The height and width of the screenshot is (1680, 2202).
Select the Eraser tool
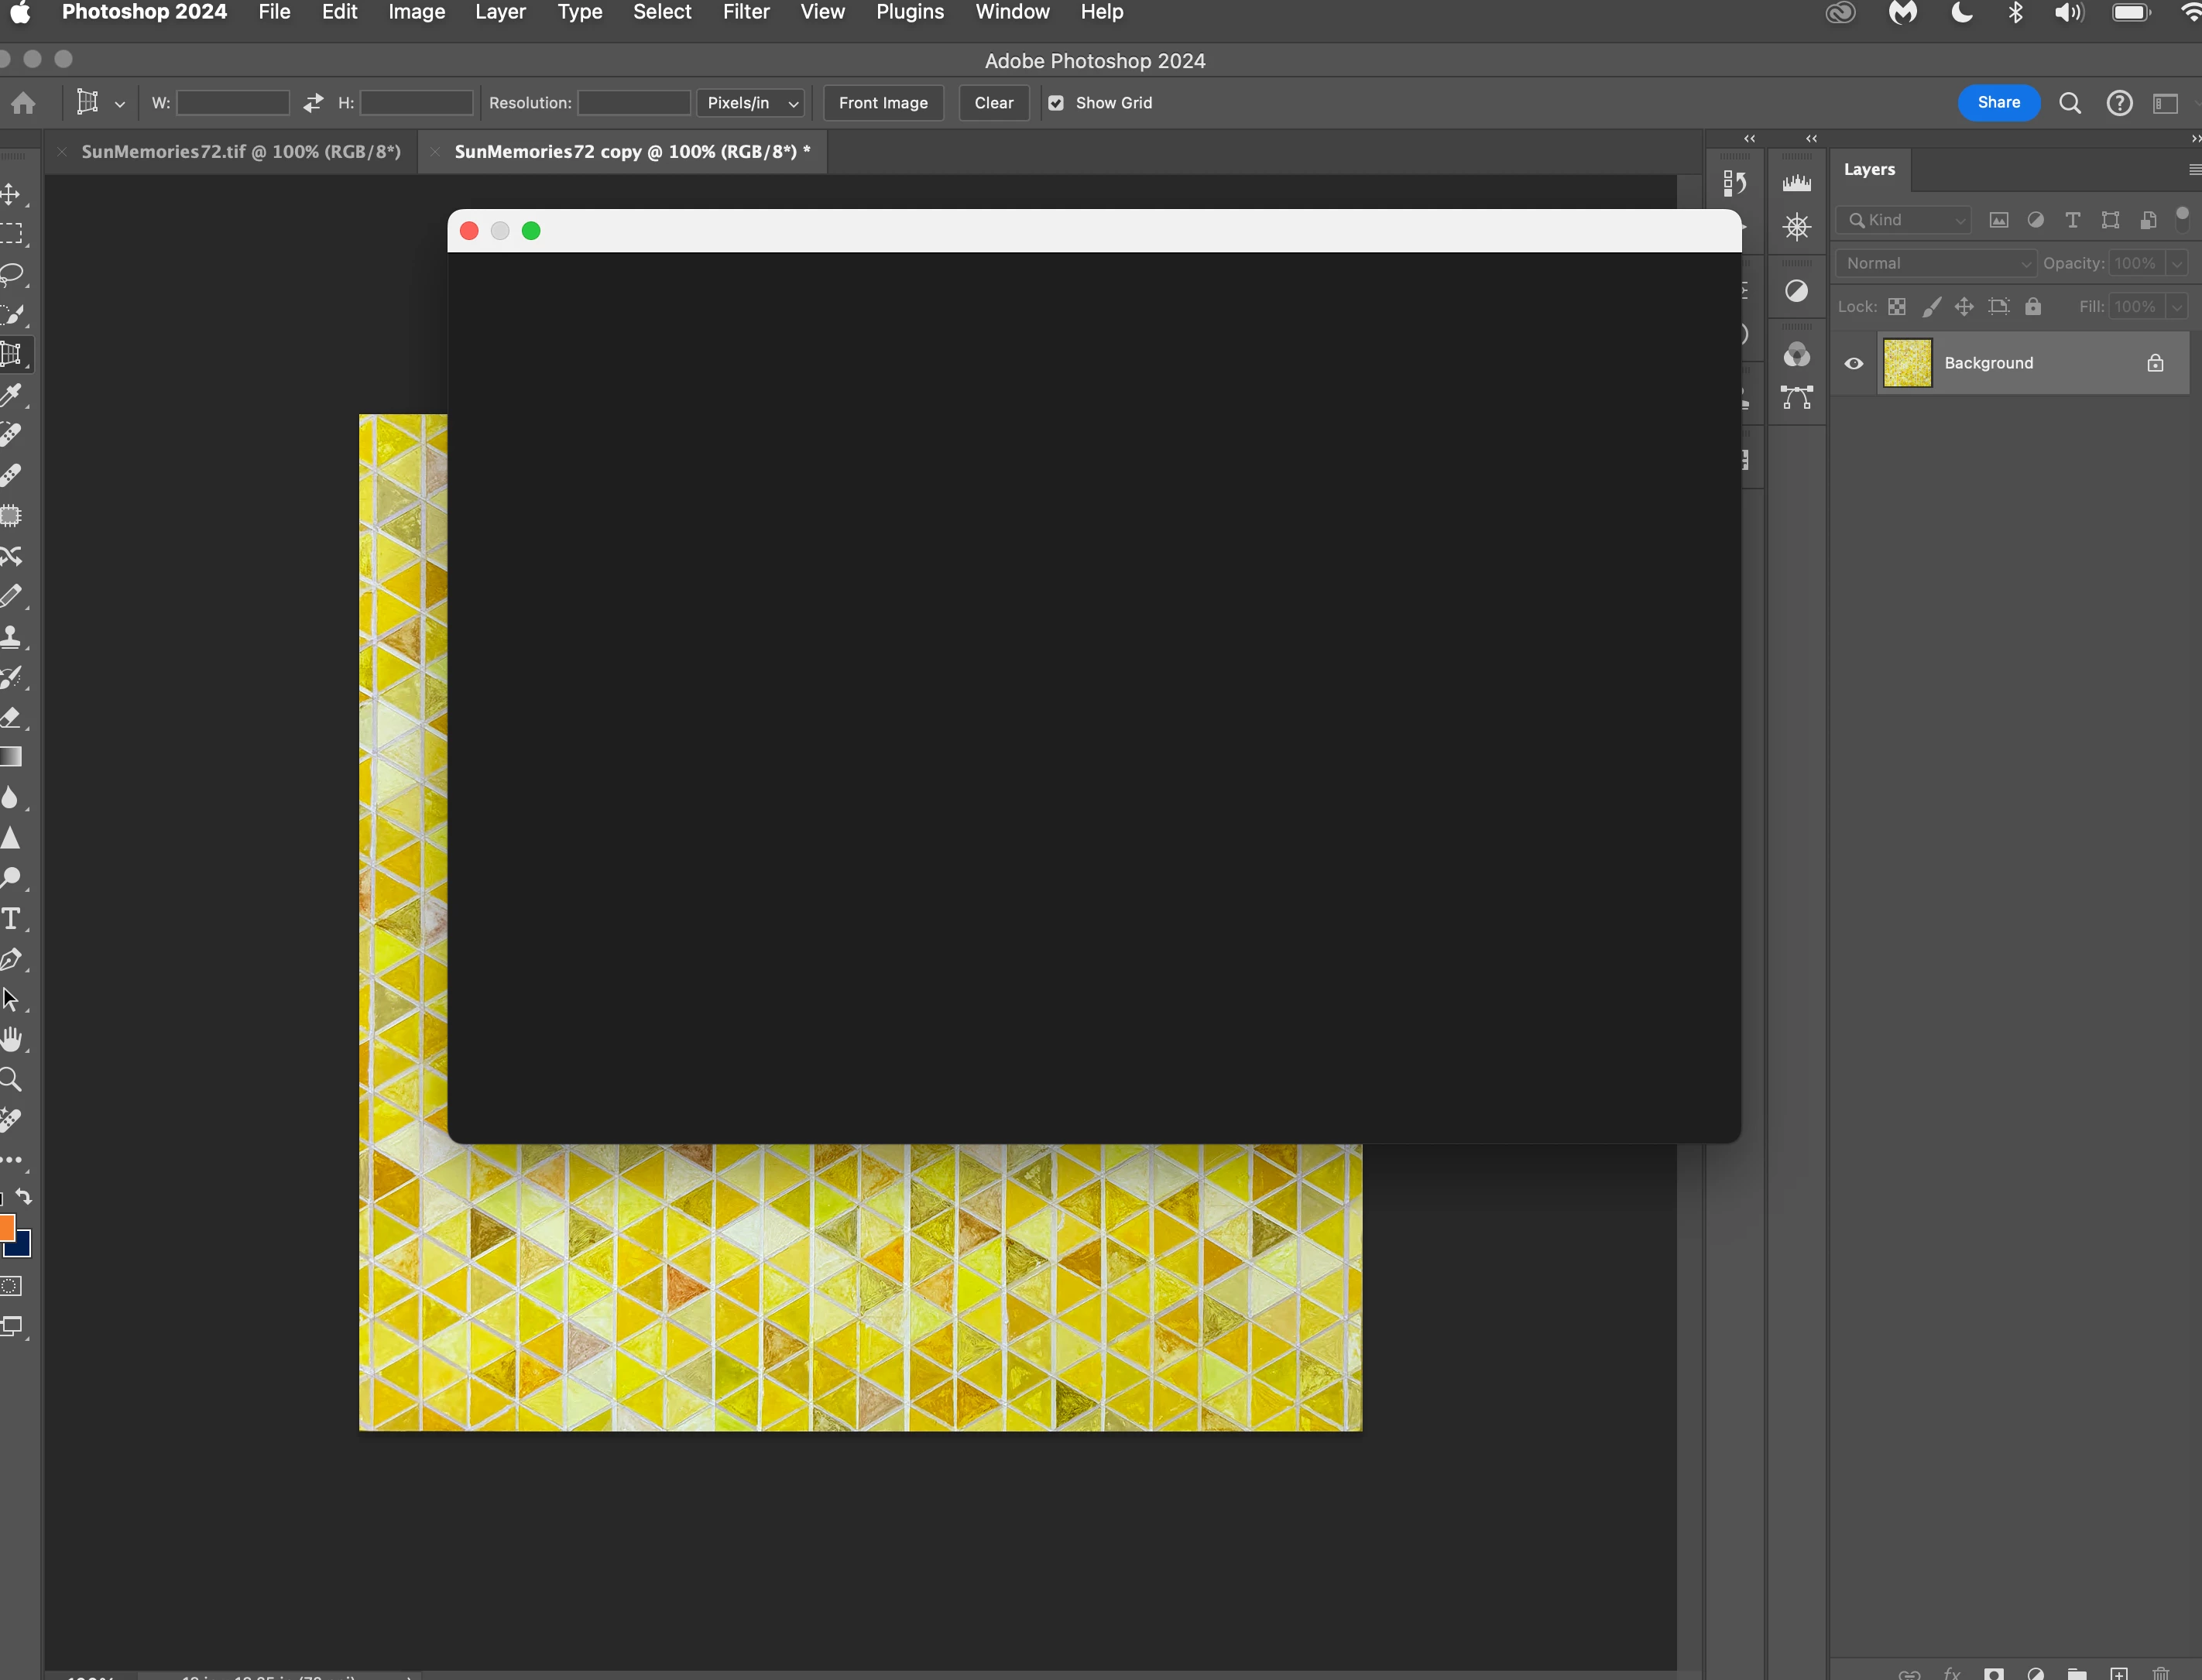[x=12, y=717]
